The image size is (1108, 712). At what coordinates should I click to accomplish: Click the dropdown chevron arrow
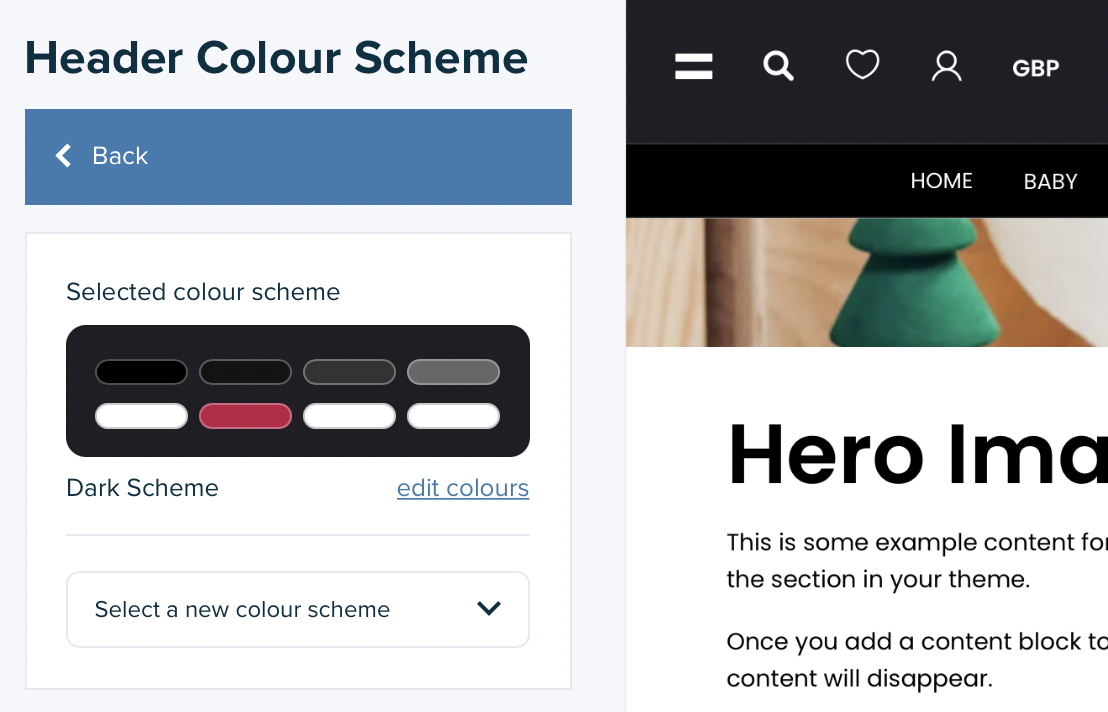click(489, 608)
